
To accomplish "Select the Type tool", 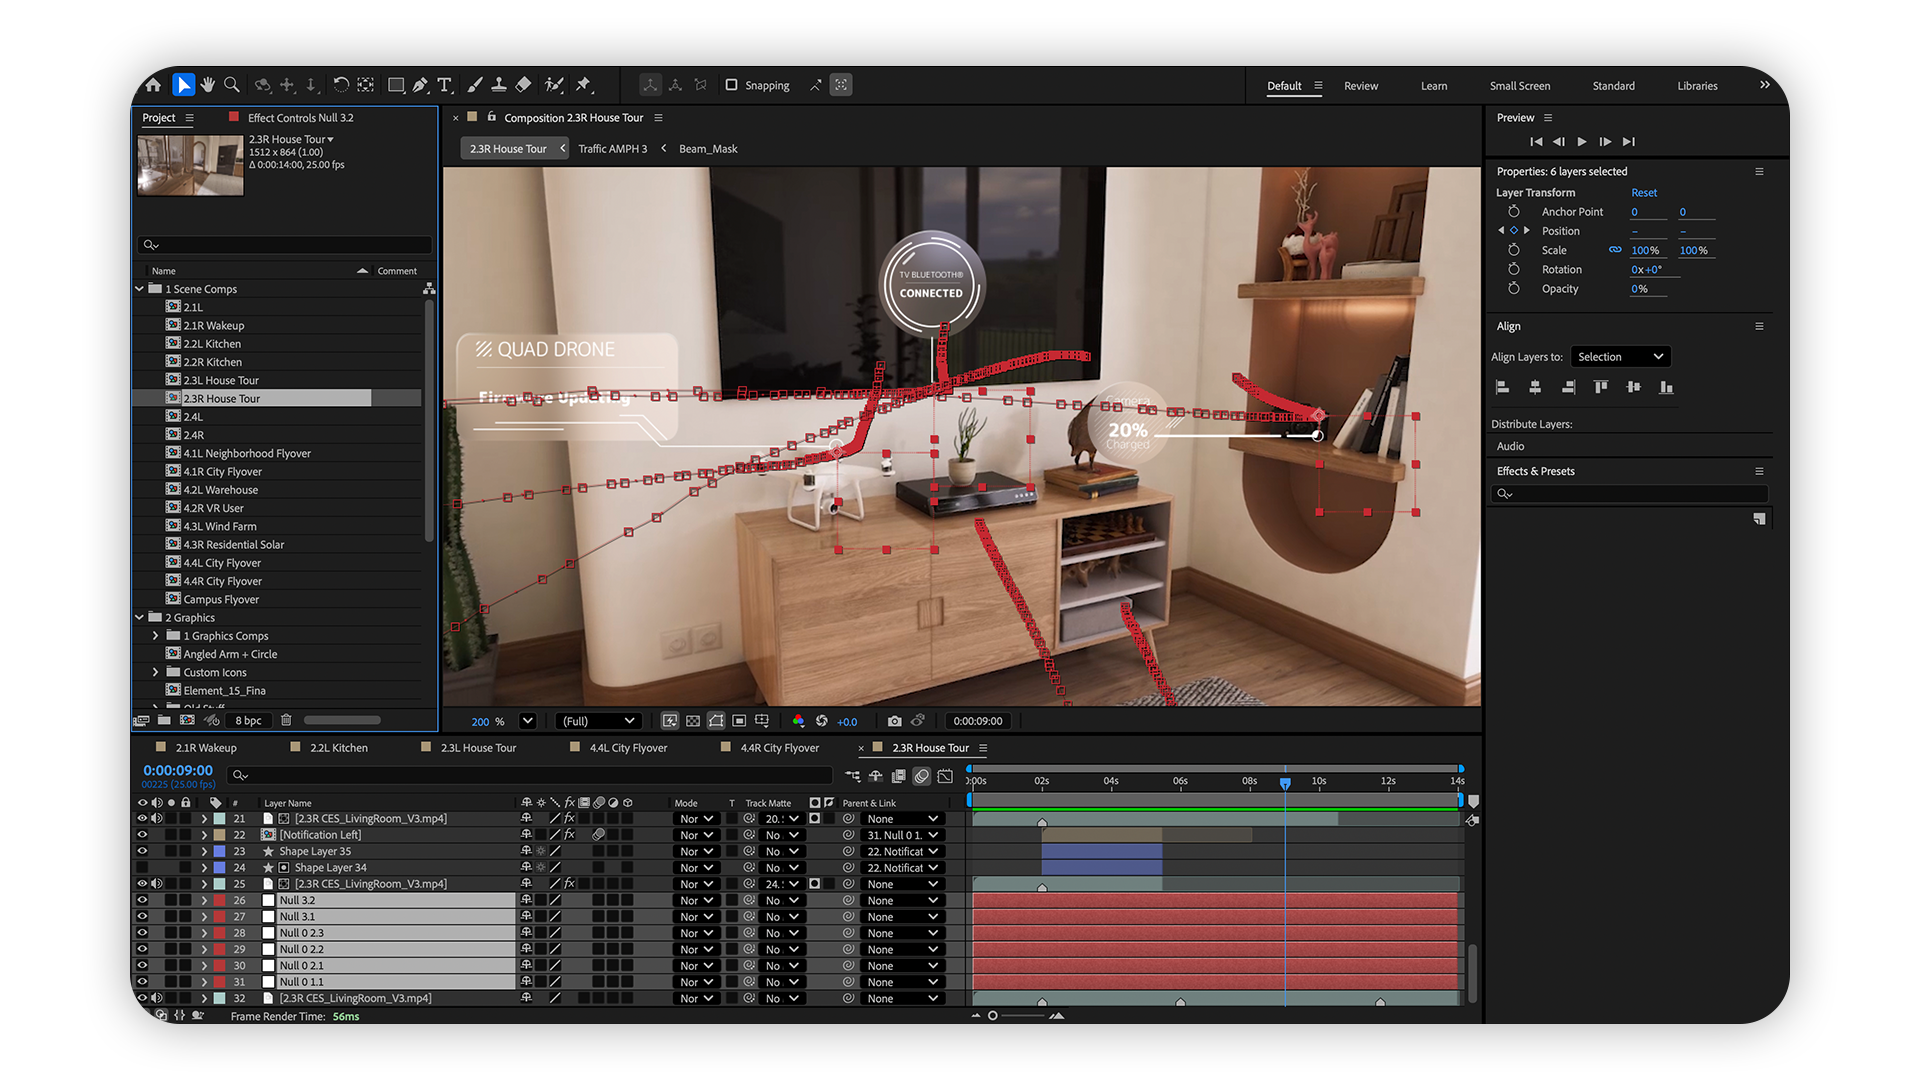I will pyautogui.click(x=445, y=85).
